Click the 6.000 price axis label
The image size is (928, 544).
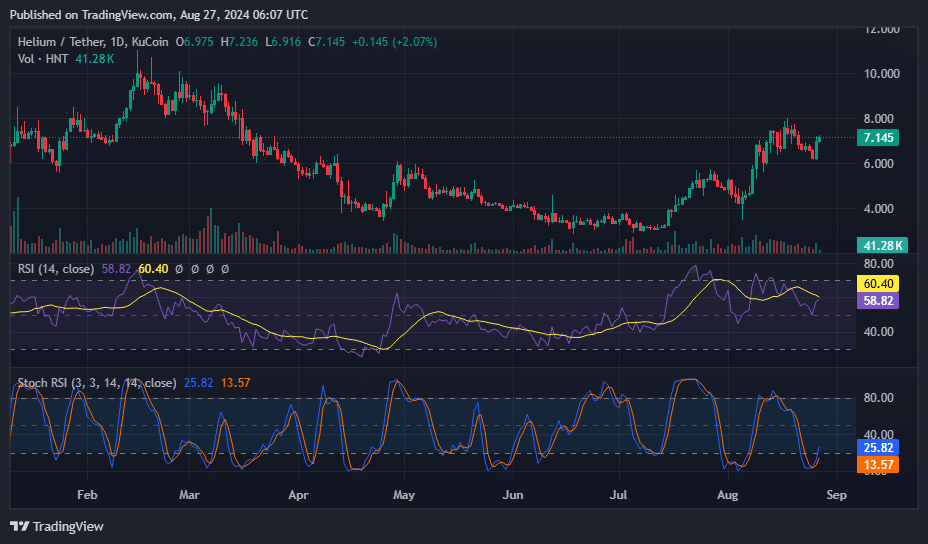pyautogui.click(x=879, y=164)
